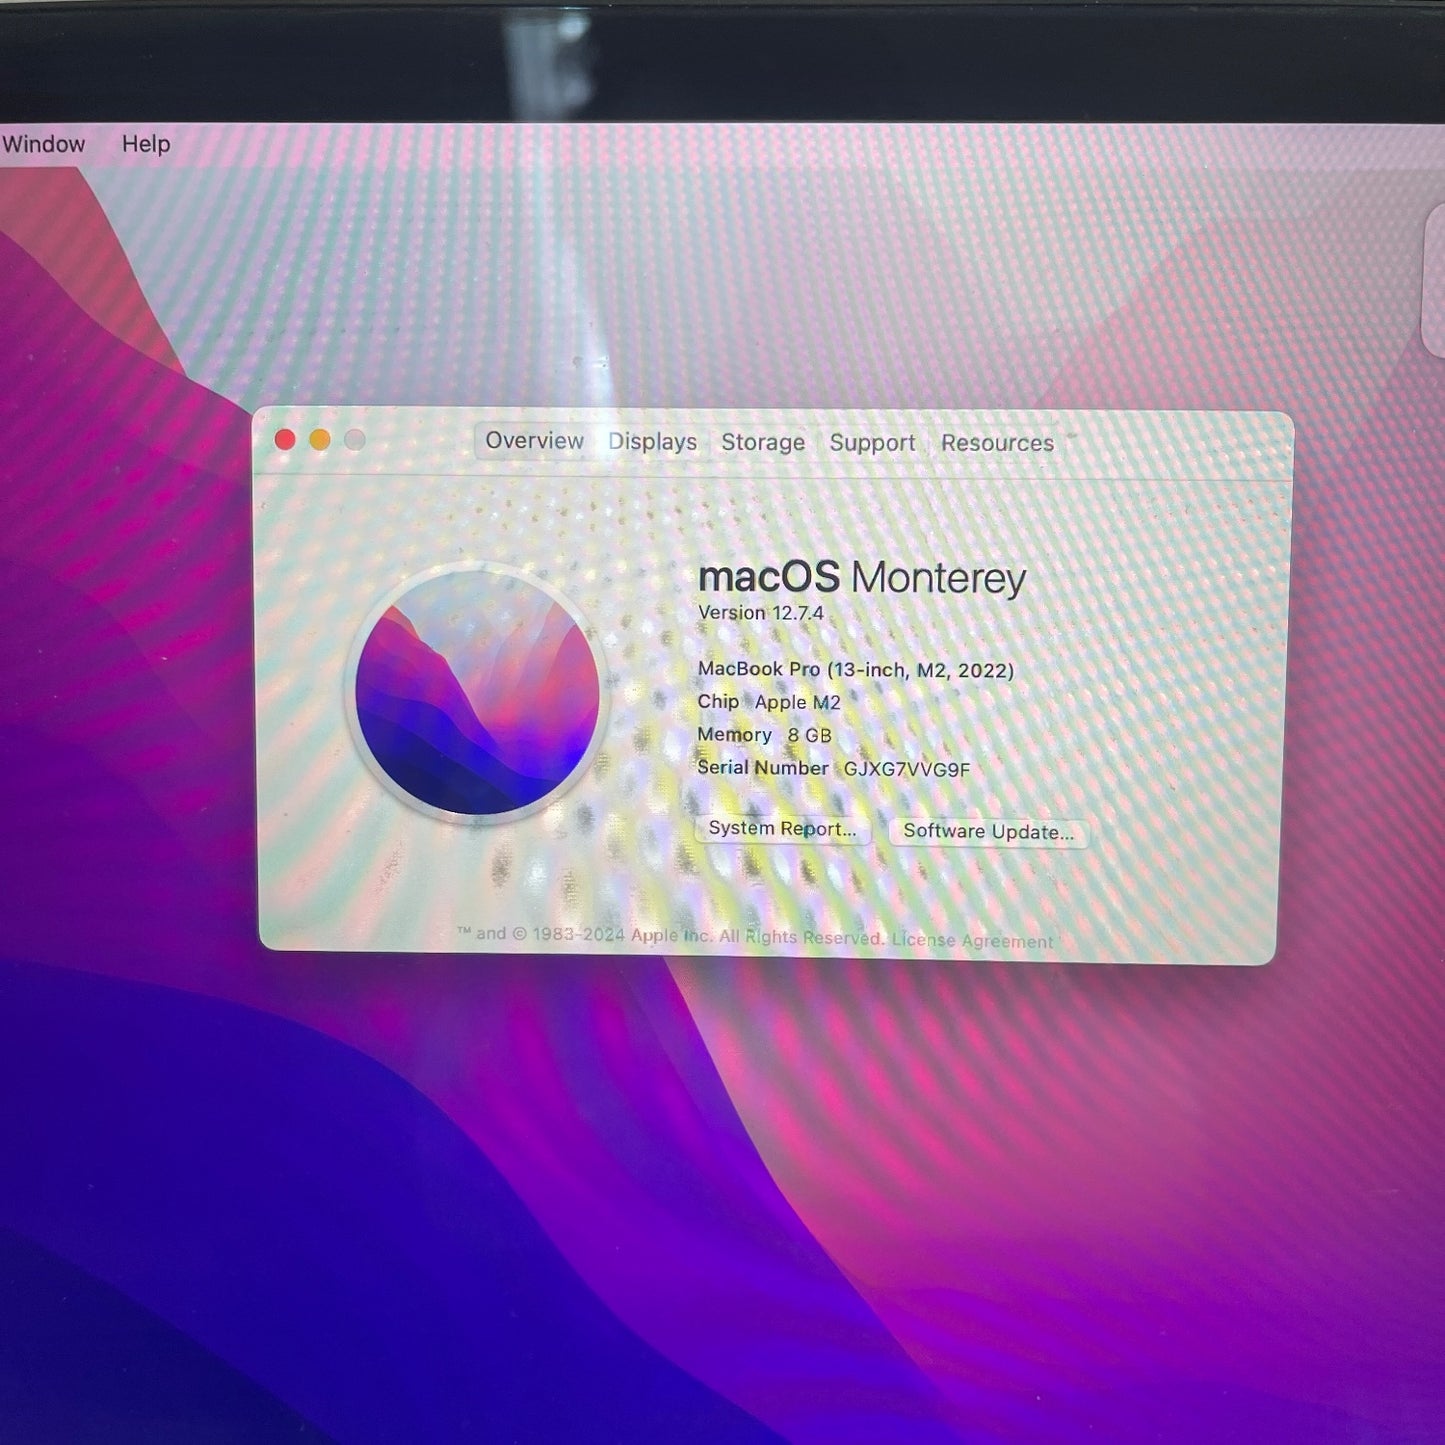Go to the Support tab
Screen dimensions: 1445x1445
click(x=872, y=443)
